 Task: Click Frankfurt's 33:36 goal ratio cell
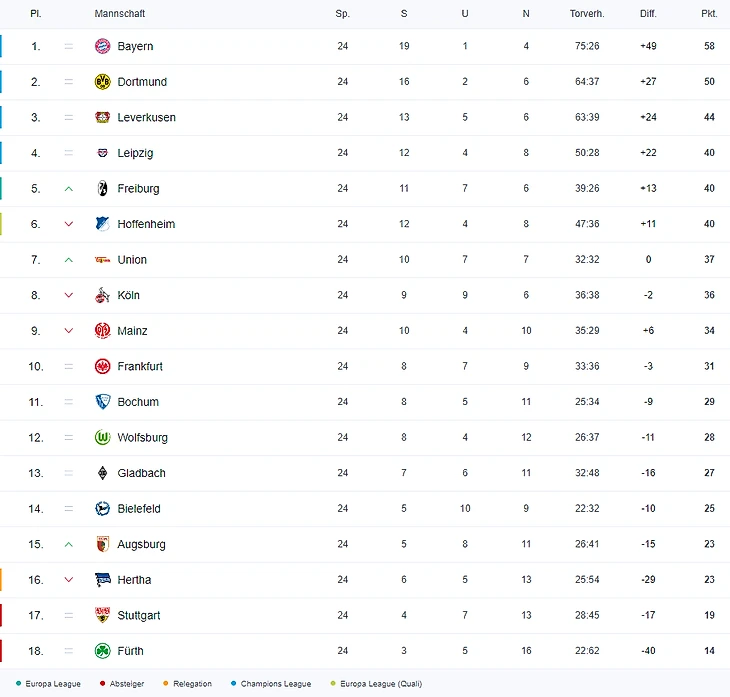click(587, 366)
